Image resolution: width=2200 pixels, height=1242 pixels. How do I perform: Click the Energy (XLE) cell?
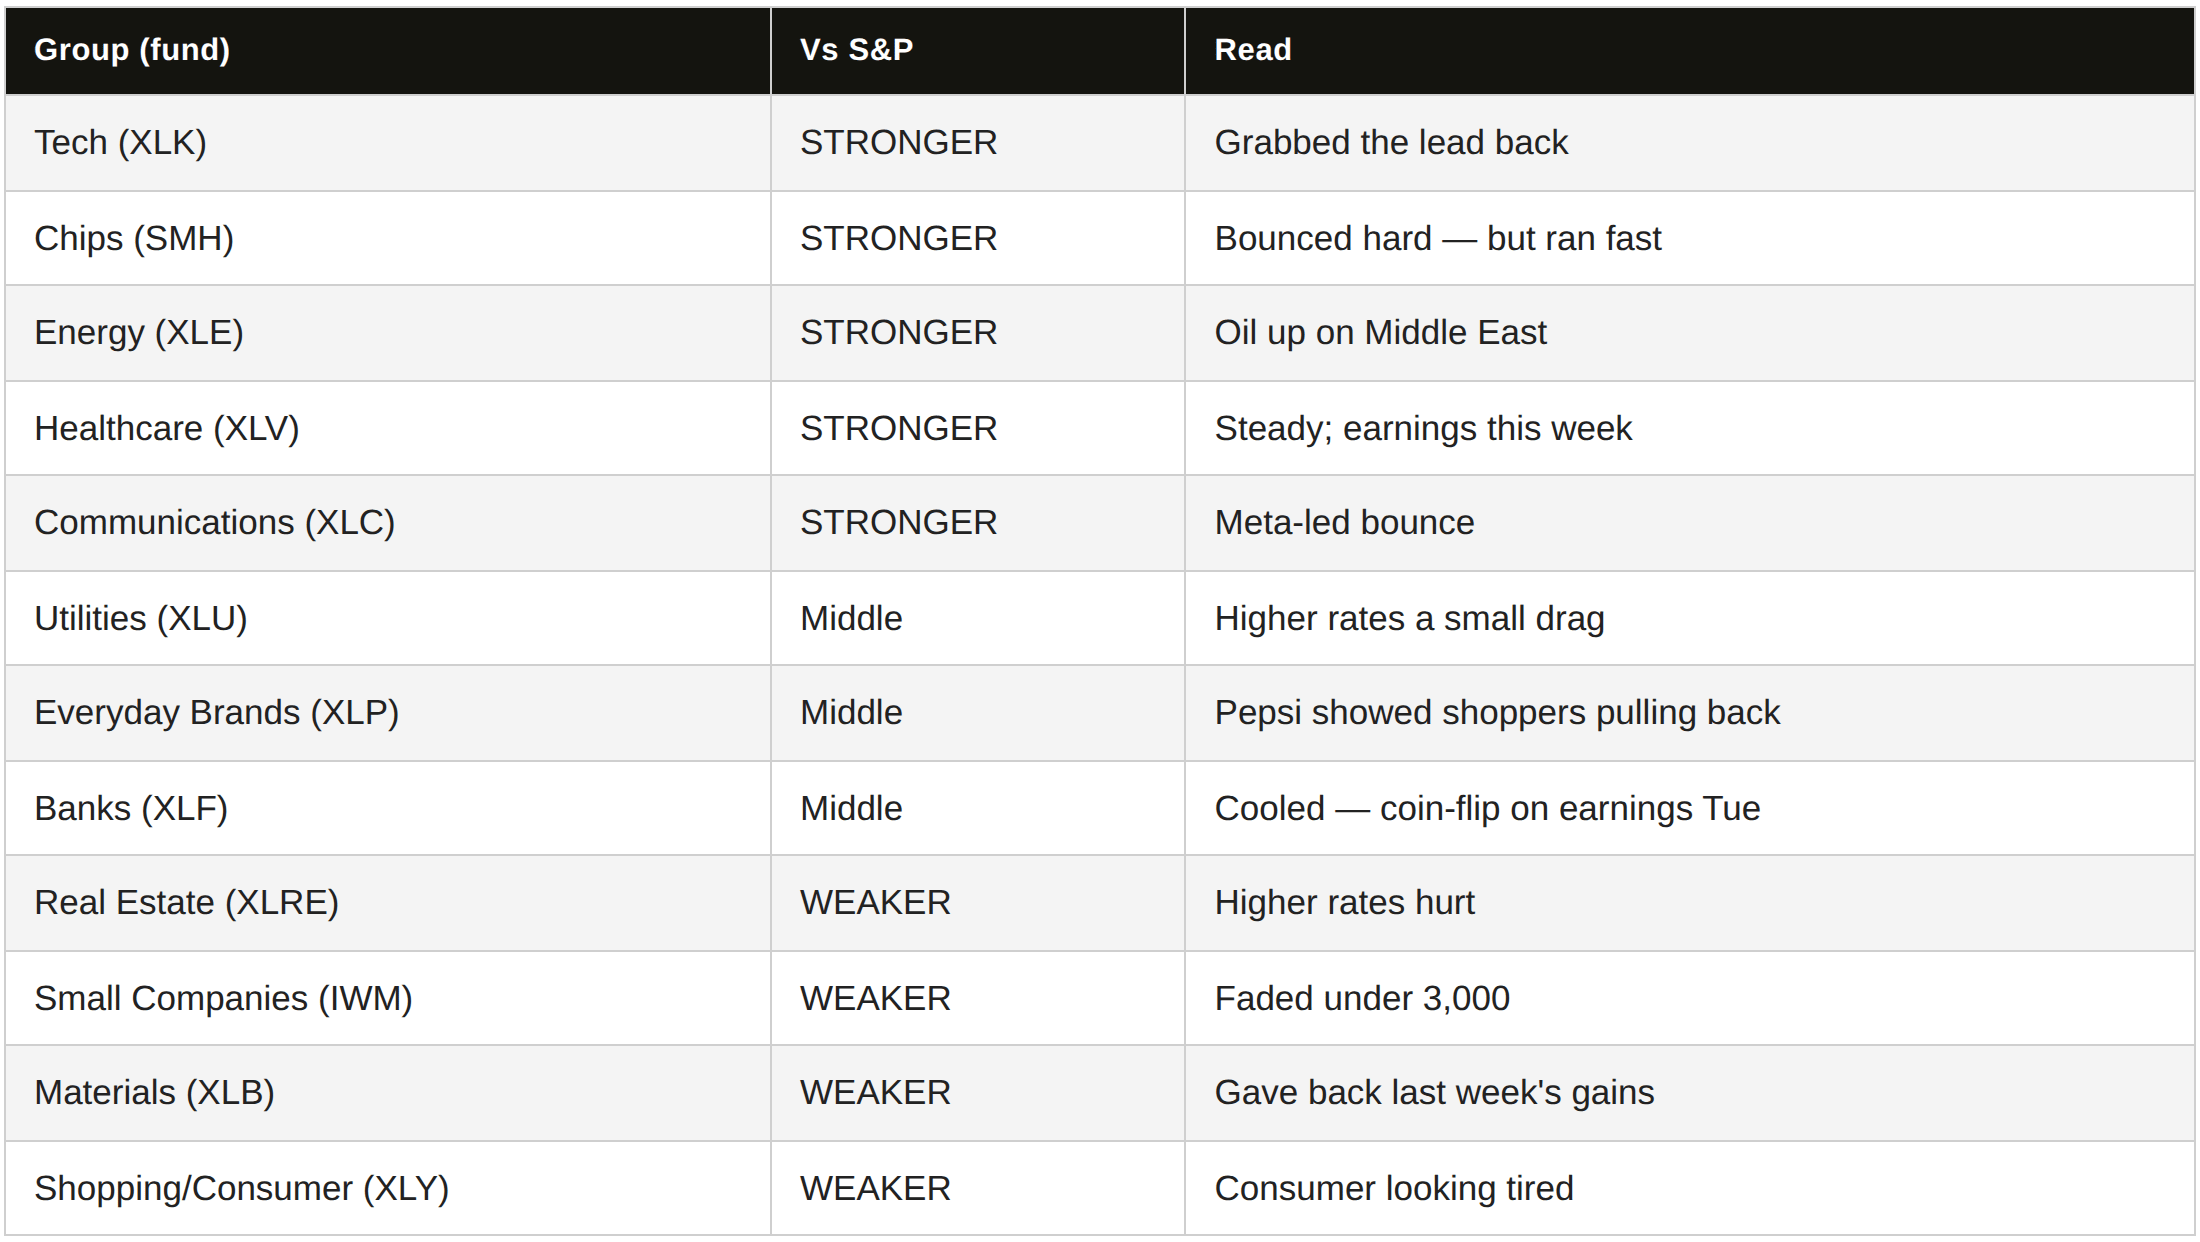coord(388,333)
